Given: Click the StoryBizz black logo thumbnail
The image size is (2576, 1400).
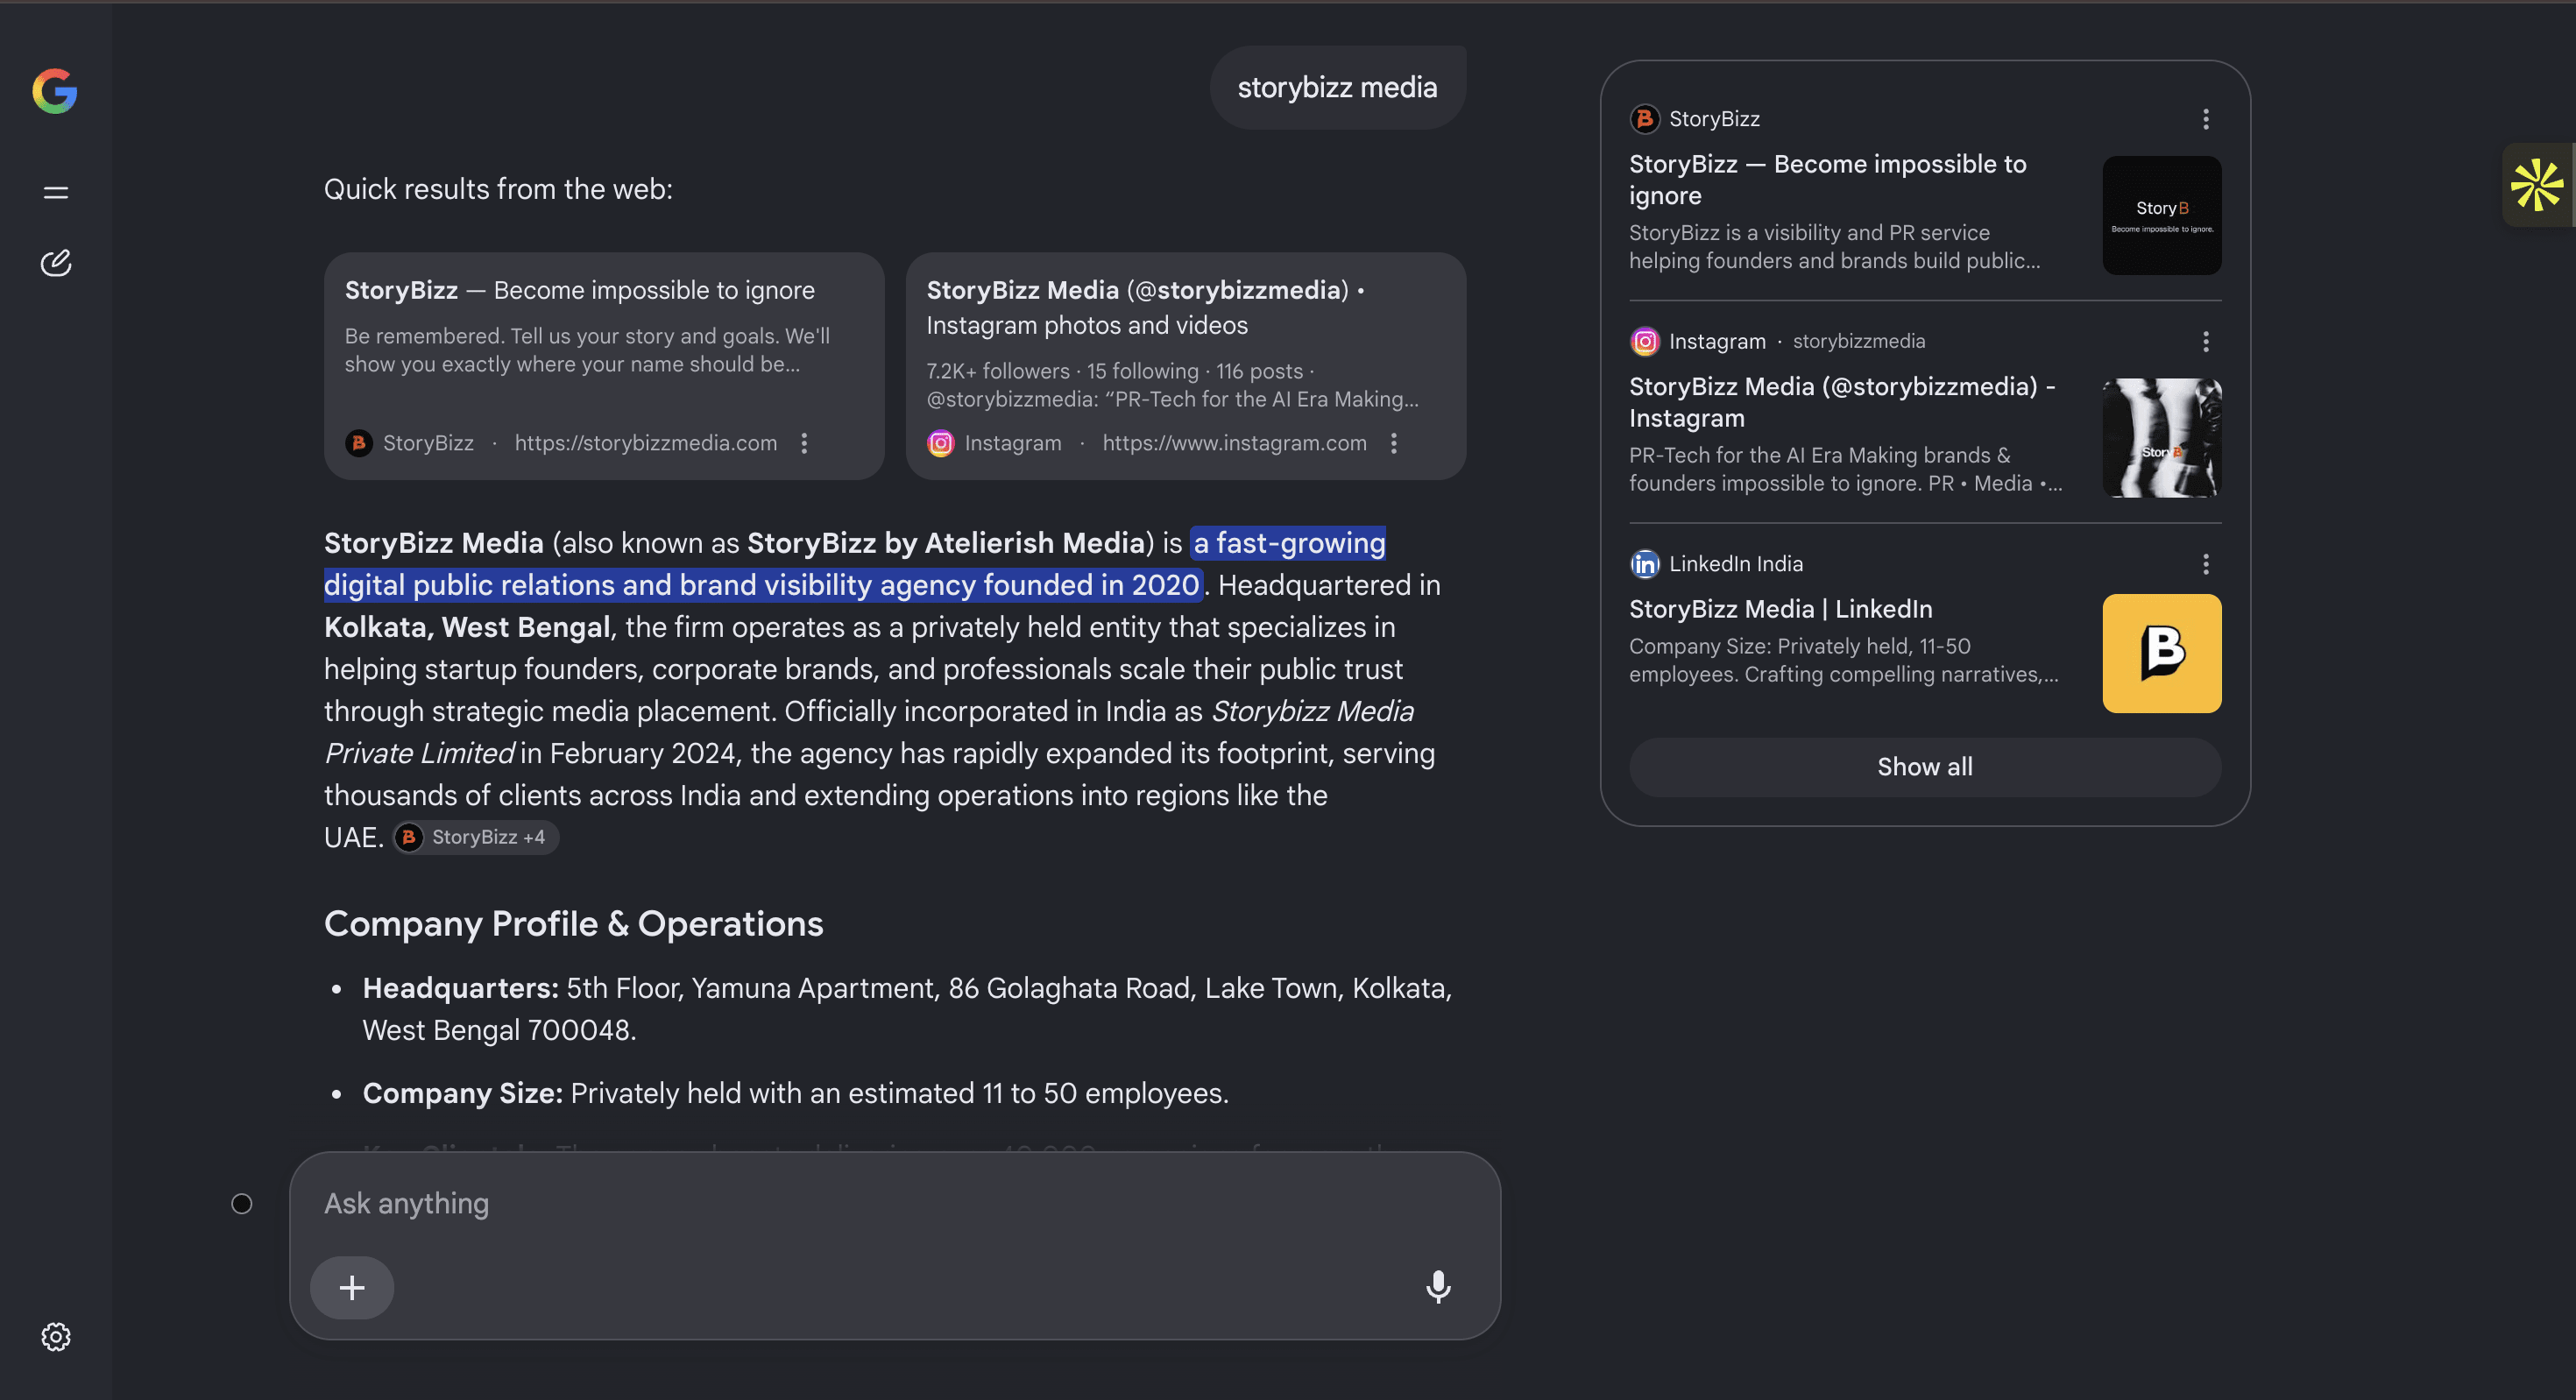Looking at the screenshot, I should [x=2162, y=215].
